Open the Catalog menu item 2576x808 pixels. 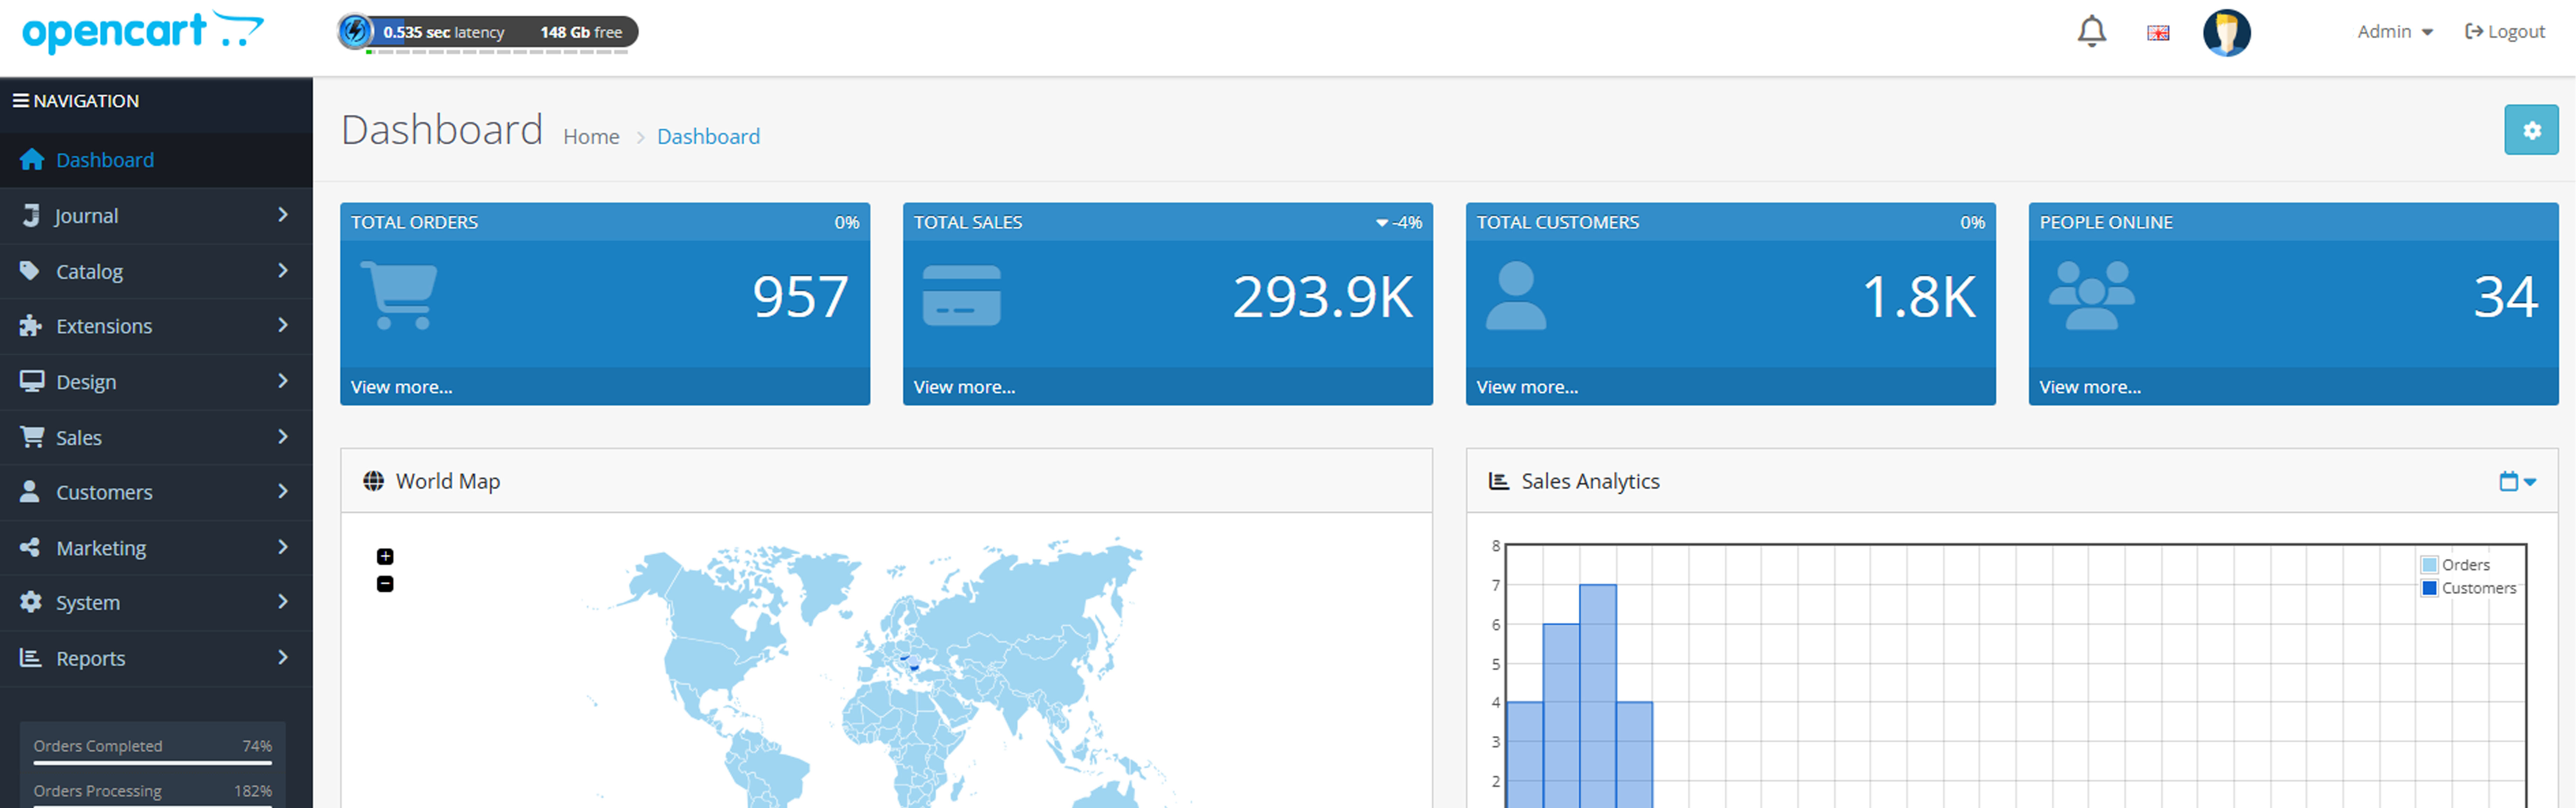[x=156, y=271]
